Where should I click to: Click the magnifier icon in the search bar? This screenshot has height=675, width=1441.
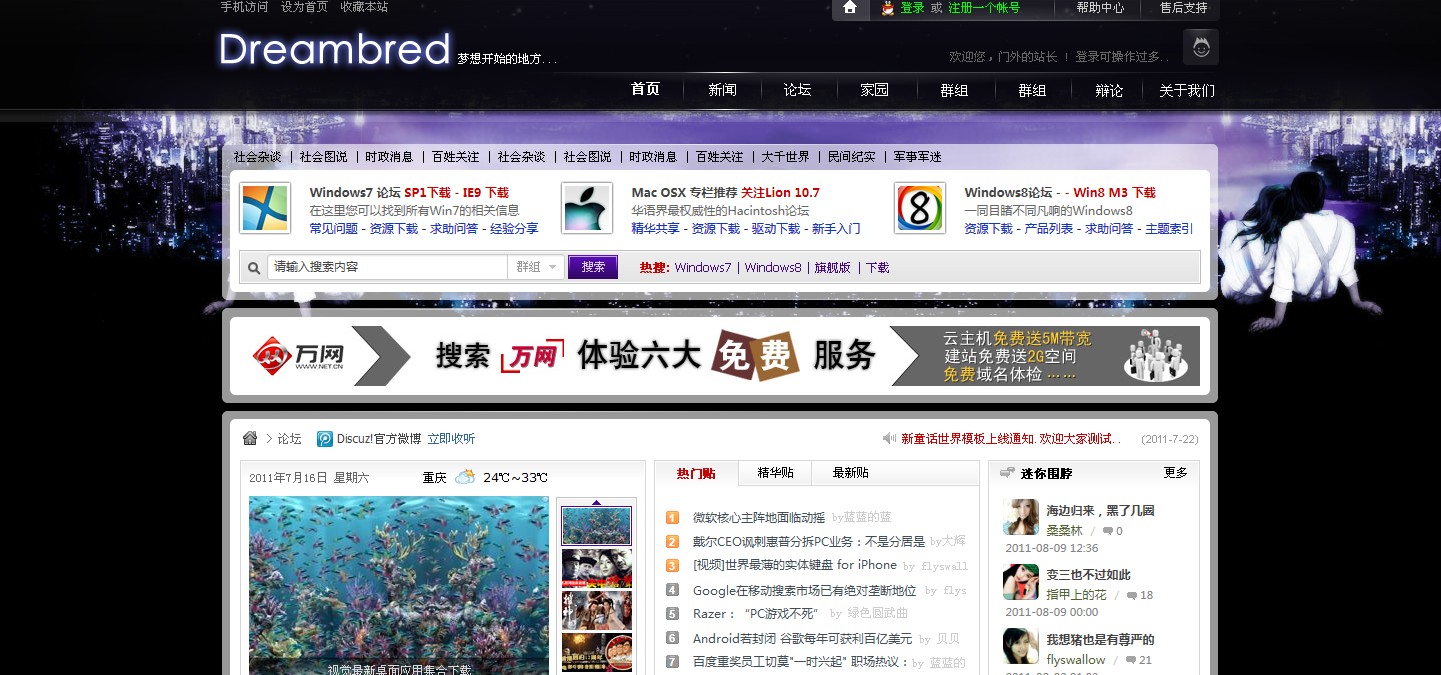click(x=254, y=268)
